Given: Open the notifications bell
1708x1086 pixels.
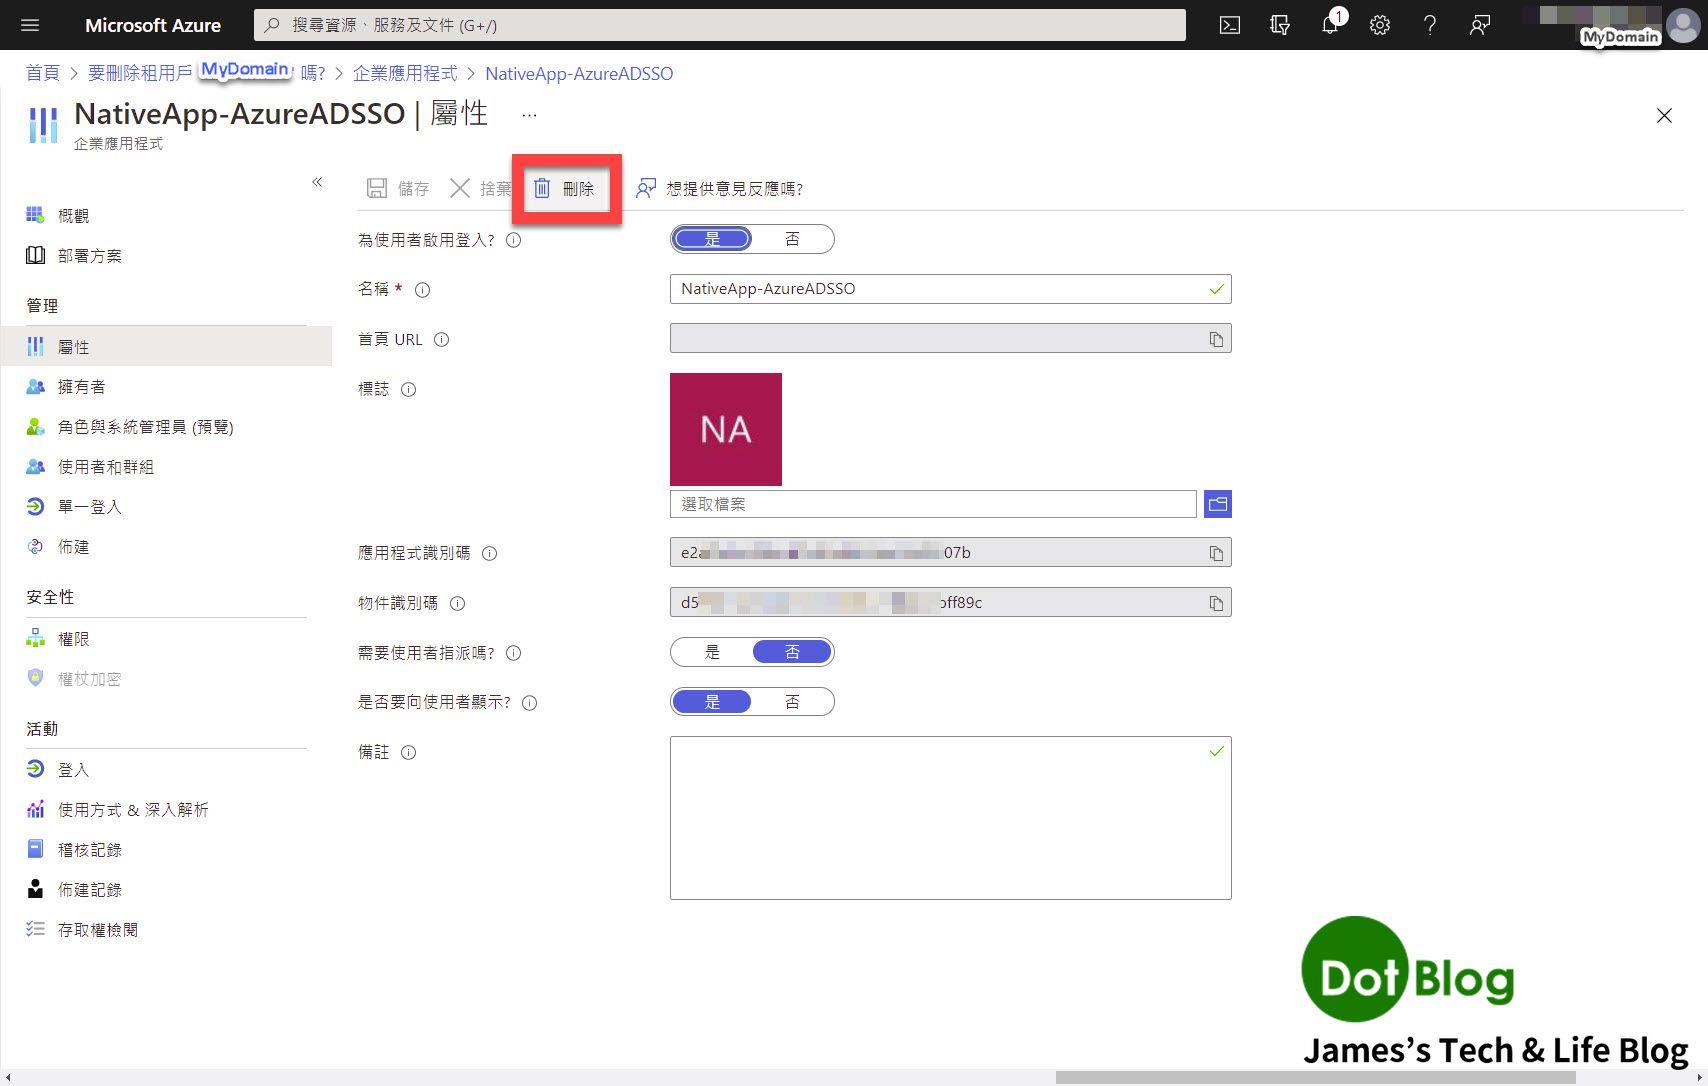Looking at the screenshot, I should click(x=1330, y=25).
